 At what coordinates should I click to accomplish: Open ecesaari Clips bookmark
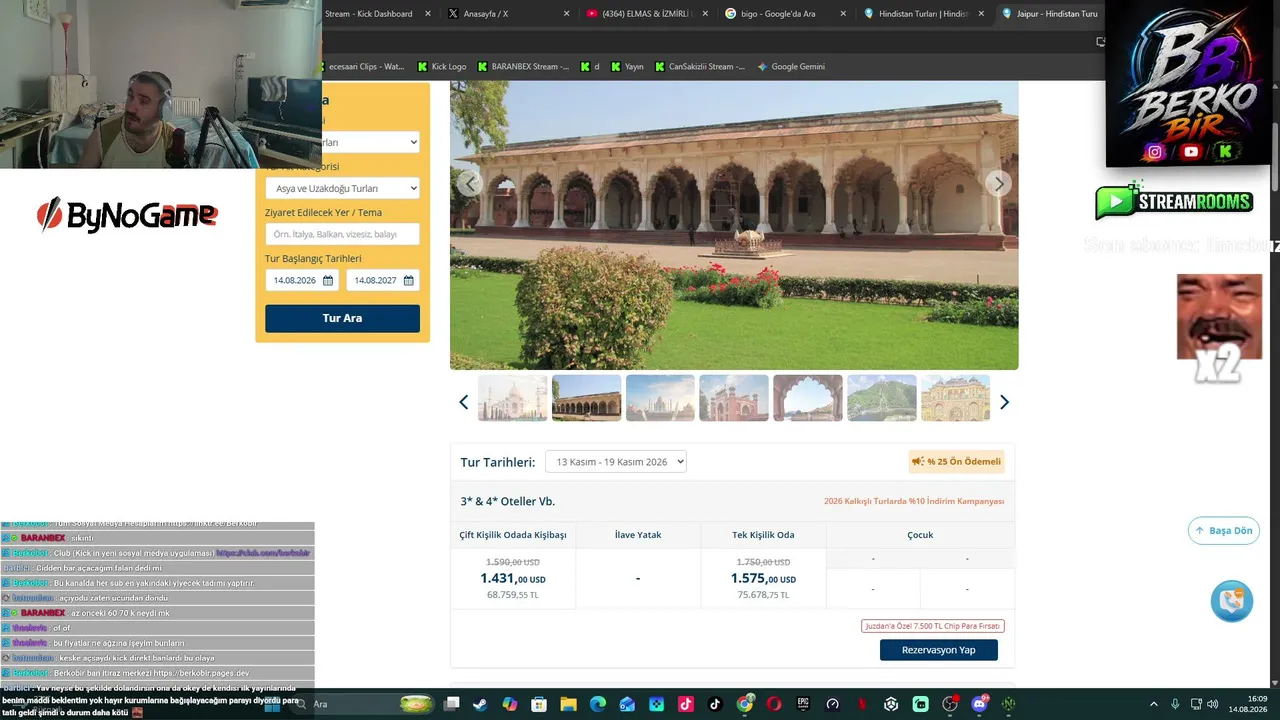[364, 67]
